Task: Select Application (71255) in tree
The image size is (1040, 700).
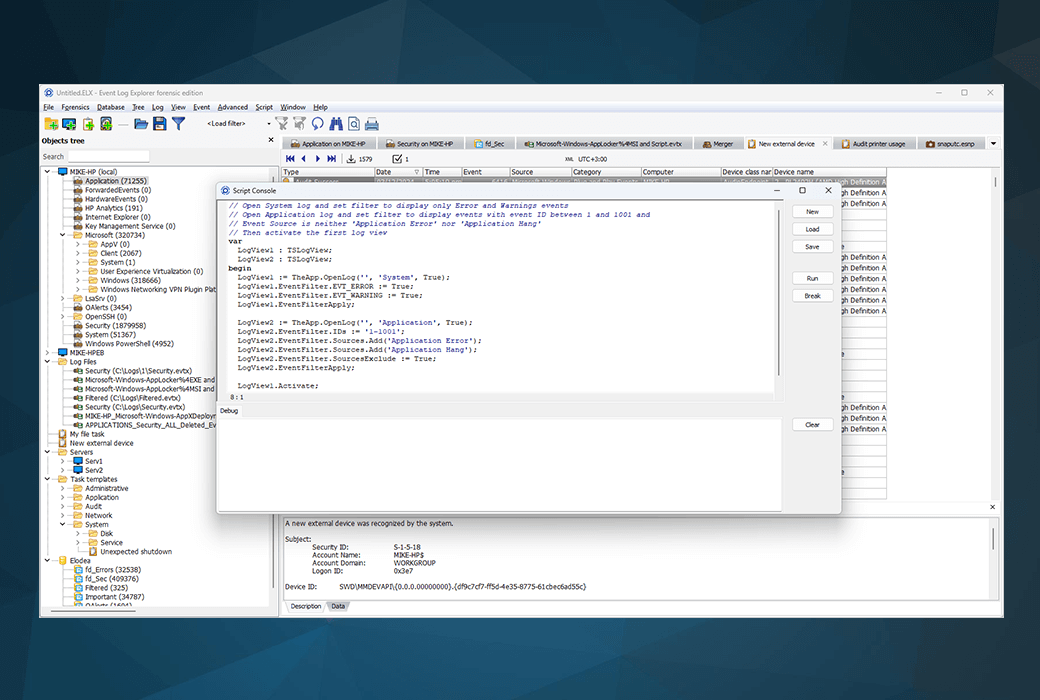Action: tap(115, 181)
